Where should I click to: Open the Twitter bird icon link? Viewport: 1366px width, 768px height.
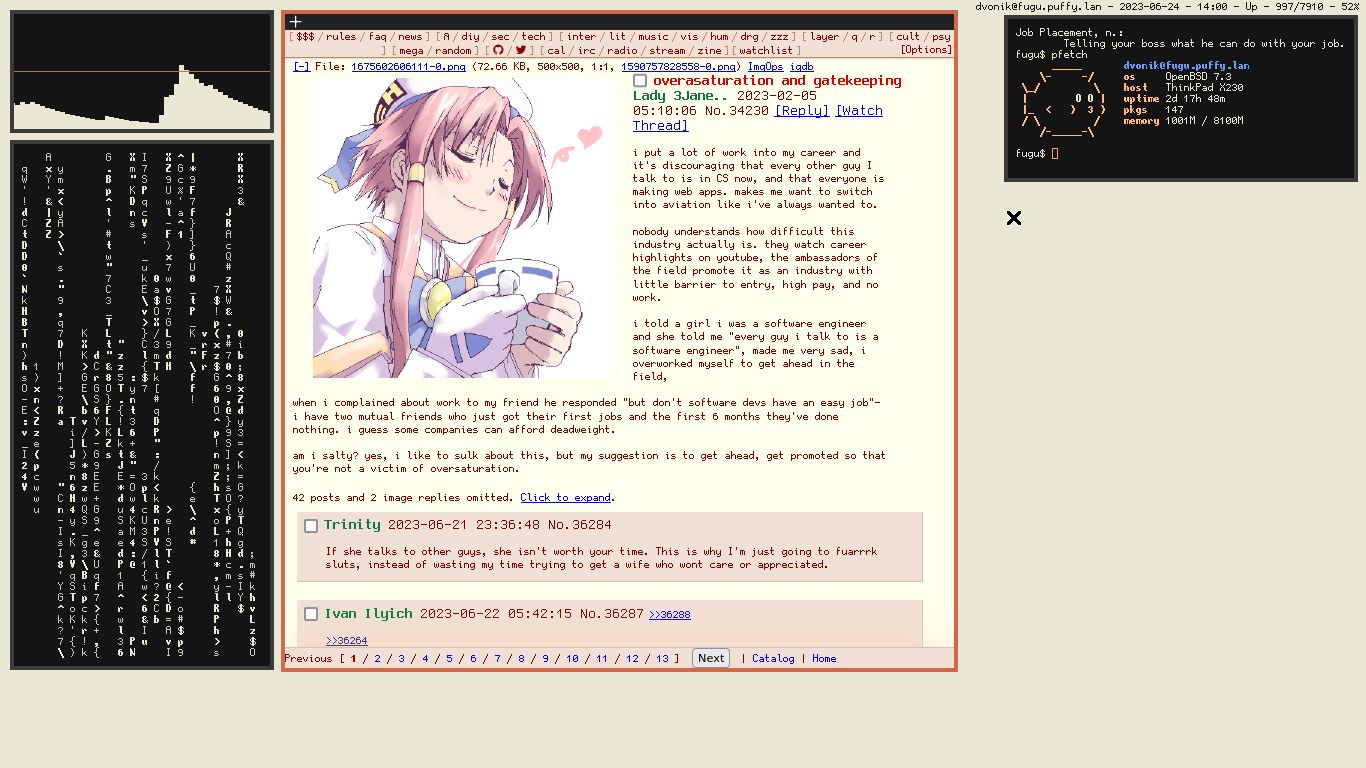[x=521, y=50]
